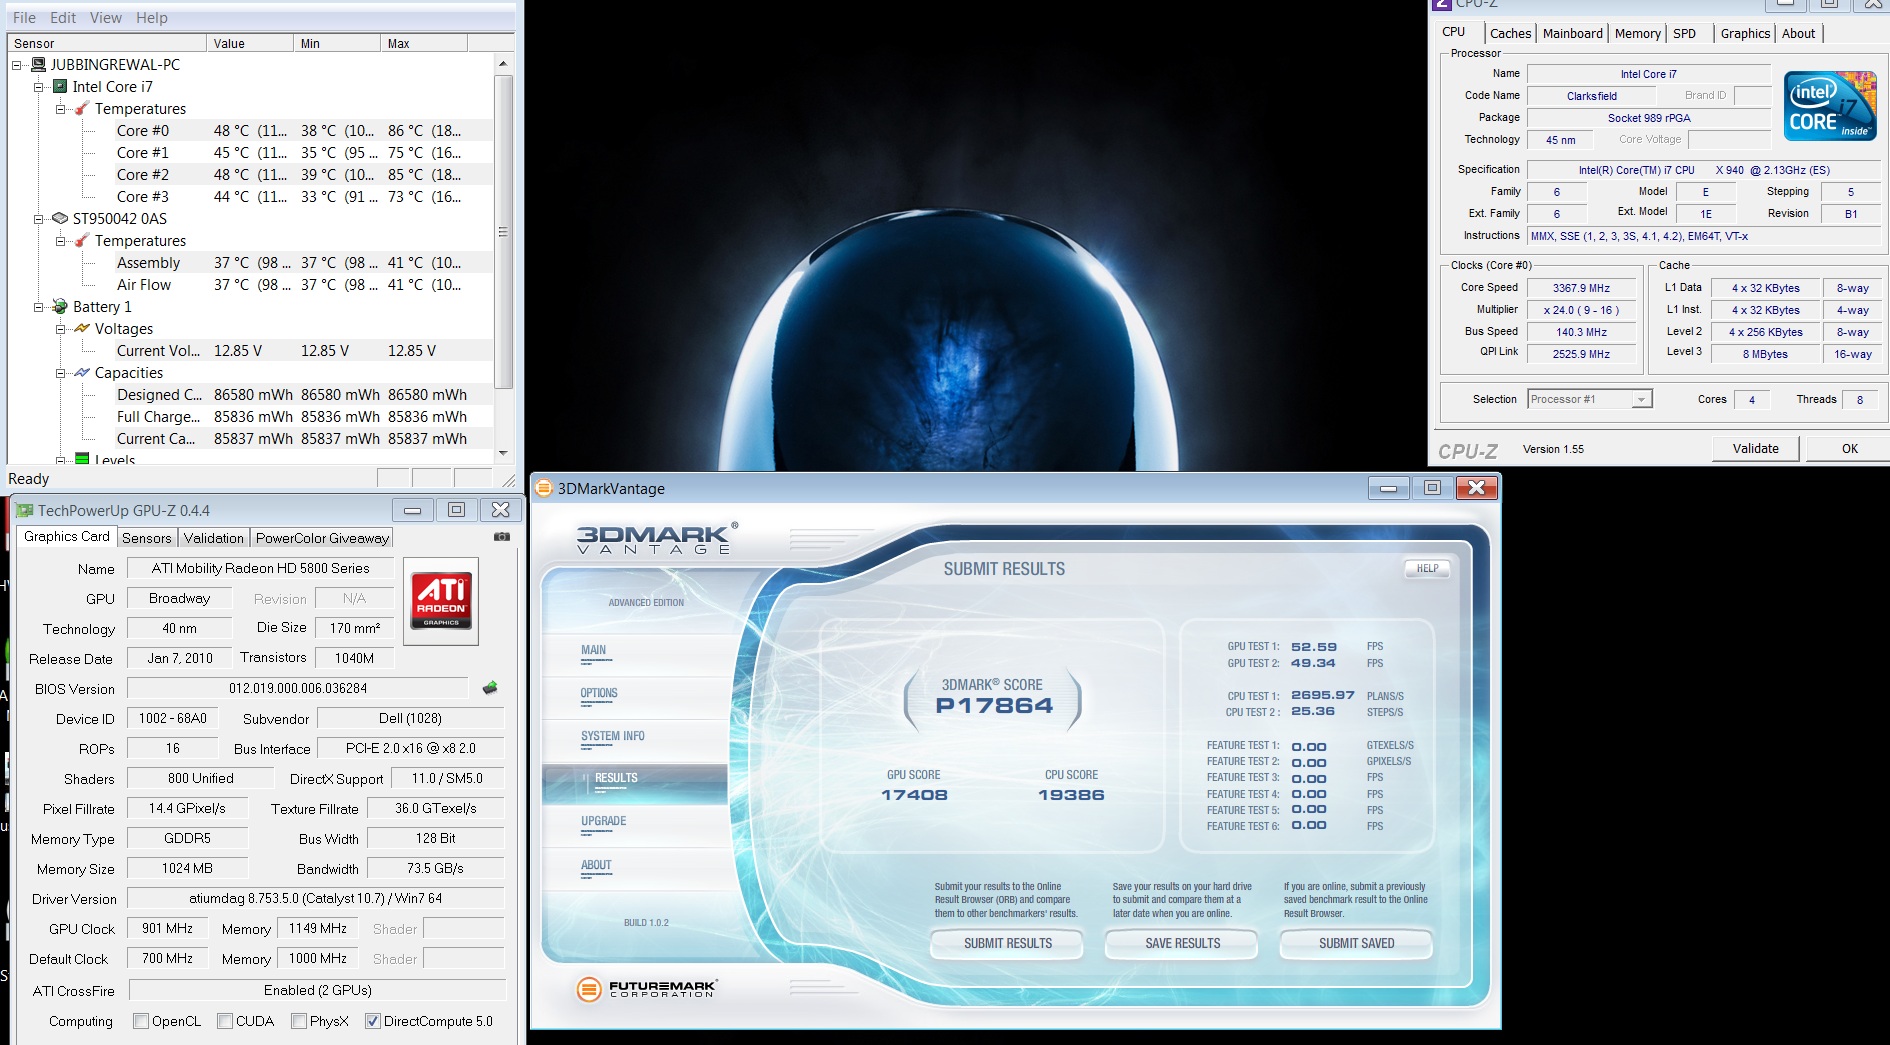
Task: Enable the PhysX checkbox in GPU-Z
Action: point(299,1021)
